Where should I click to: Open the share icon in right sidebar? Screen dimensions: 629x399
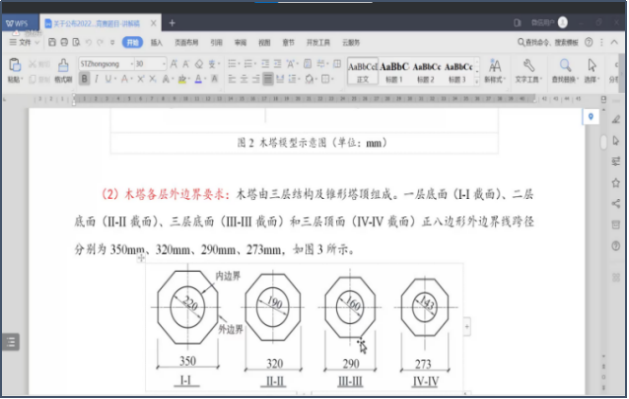tap(616, 203)
